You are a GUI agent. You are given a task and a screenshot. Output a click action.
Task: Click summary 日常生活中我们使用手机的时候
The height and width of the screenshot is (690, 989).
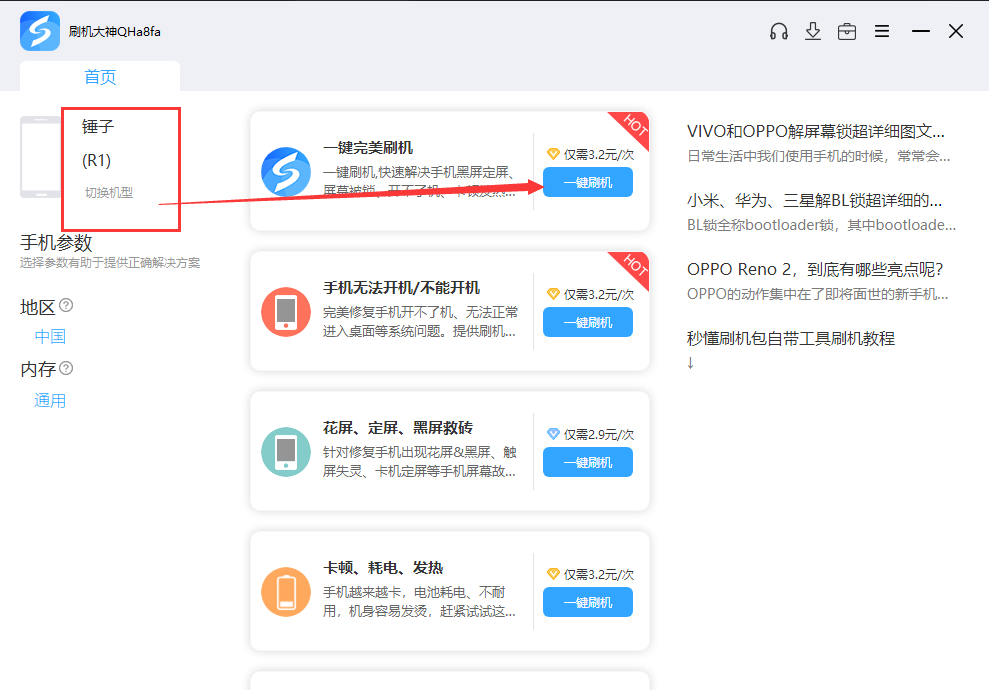click(x=819, y=156)
